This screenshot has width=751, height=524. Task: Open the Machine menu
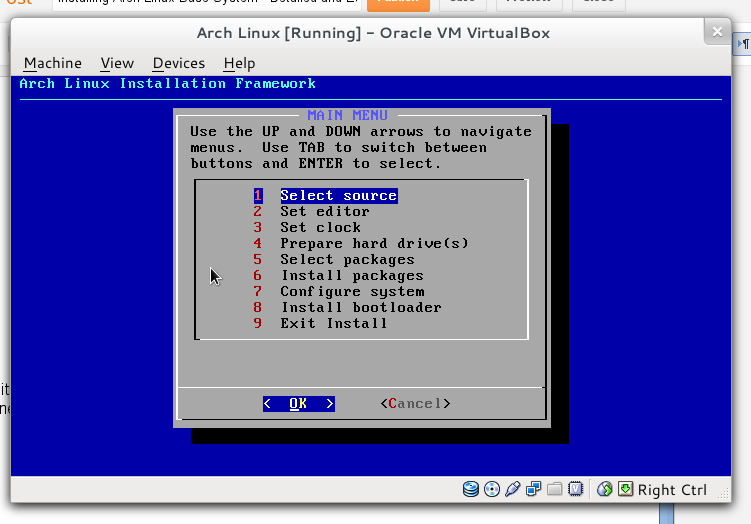[53, 63]
